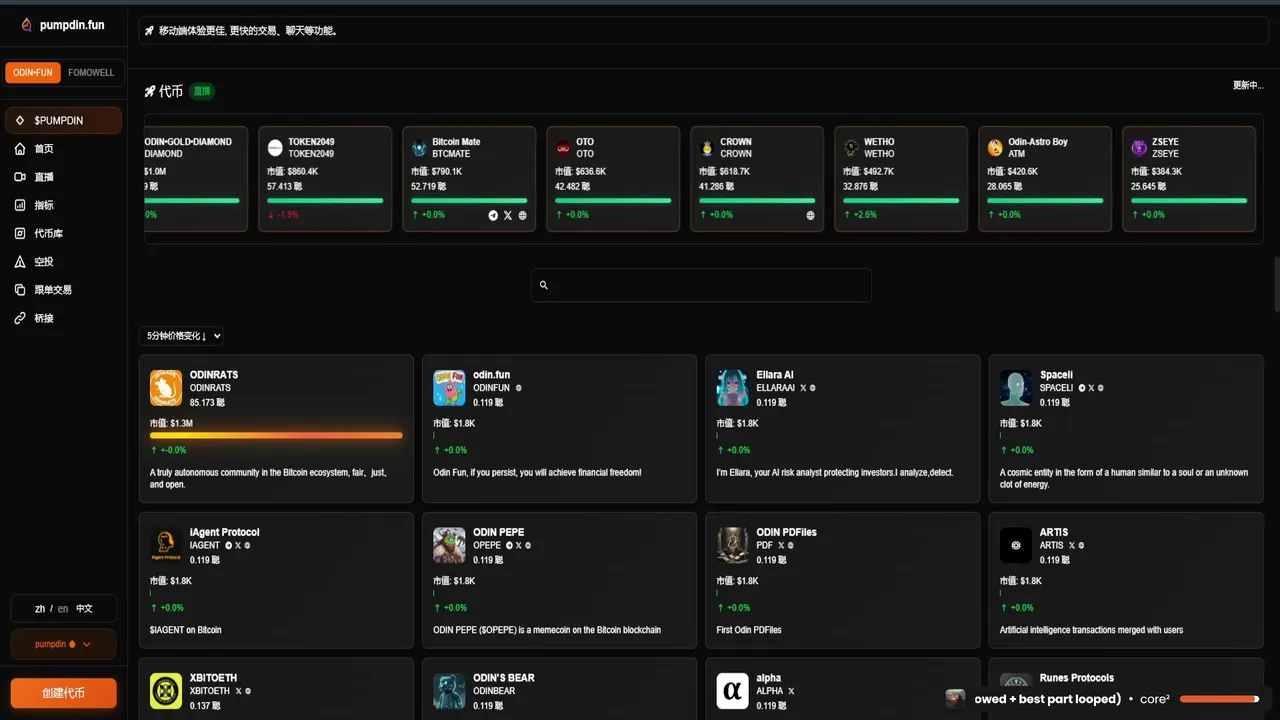Expand the pumpdin account dropdown
The height and width of the screenshot is (720, 1280).
(64, 644)
